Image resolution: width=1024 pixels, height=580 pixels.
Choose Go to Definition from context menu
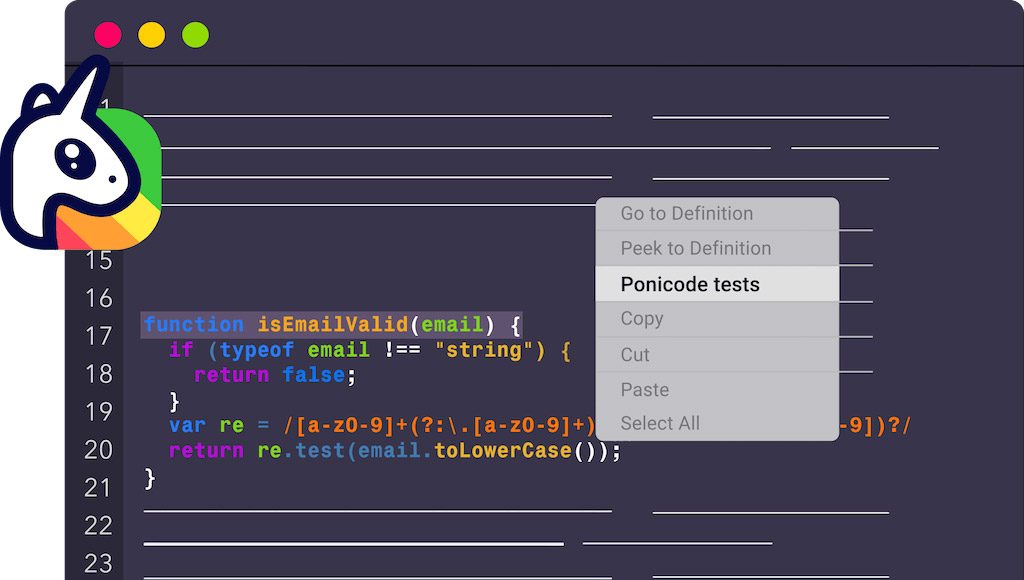[717, 214]
